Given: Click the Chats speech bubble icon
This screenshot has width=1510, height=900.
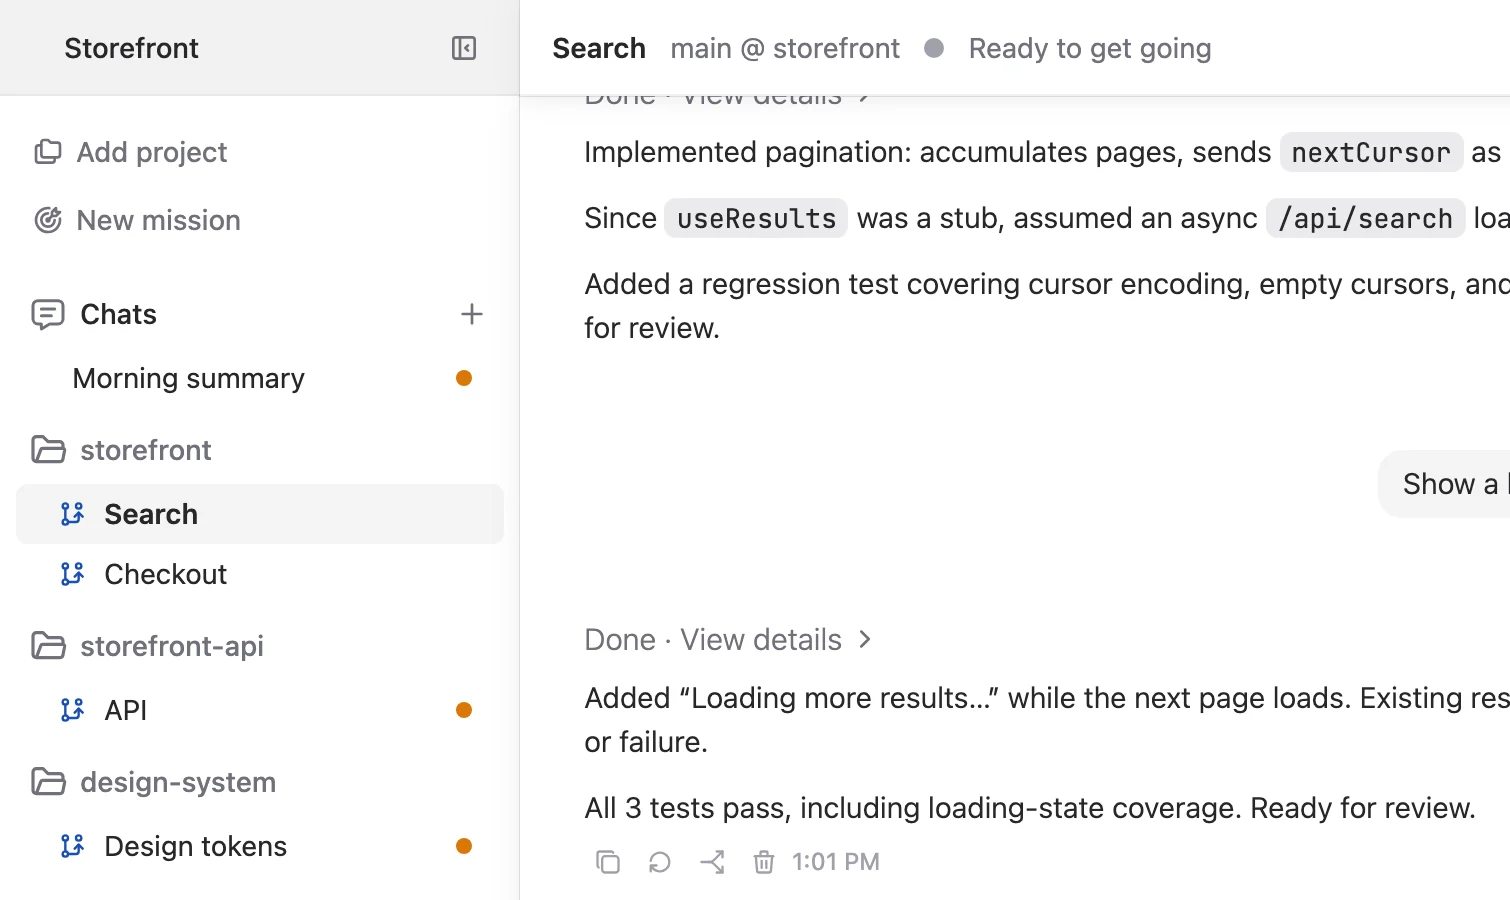Looking at the screenshot, I should point(48,314).
